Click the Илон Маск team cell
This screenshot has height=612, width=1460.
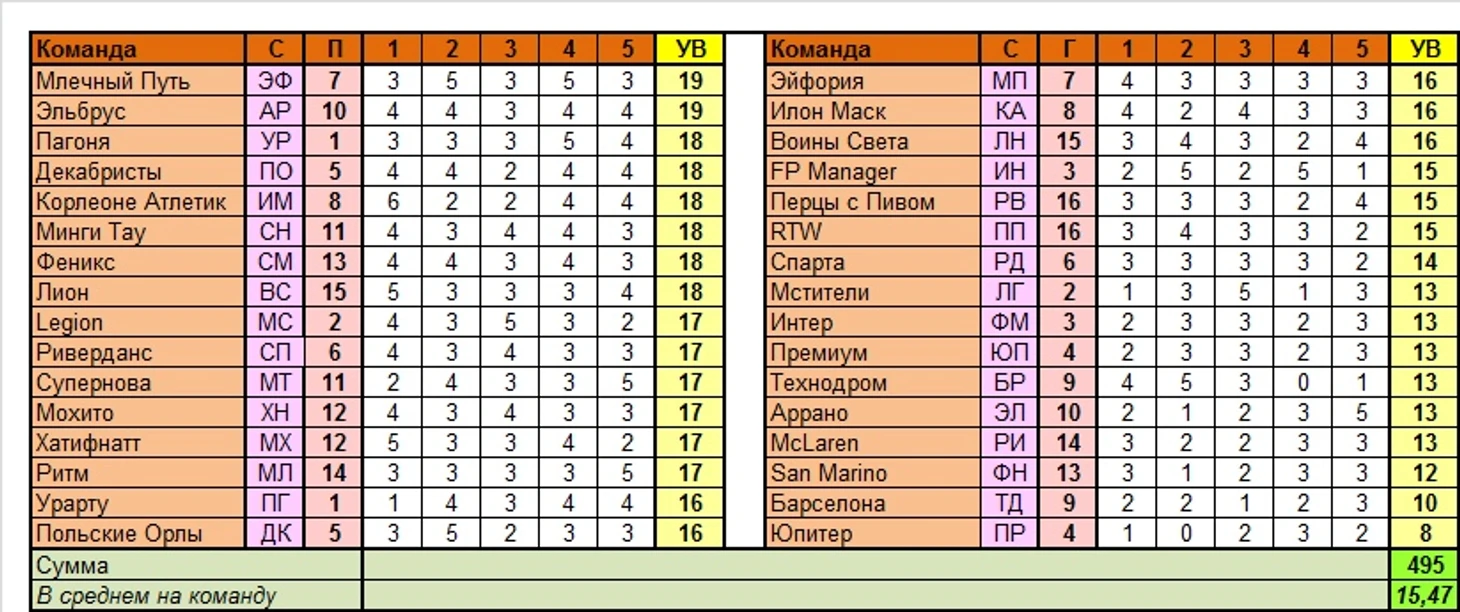[873, 111]
